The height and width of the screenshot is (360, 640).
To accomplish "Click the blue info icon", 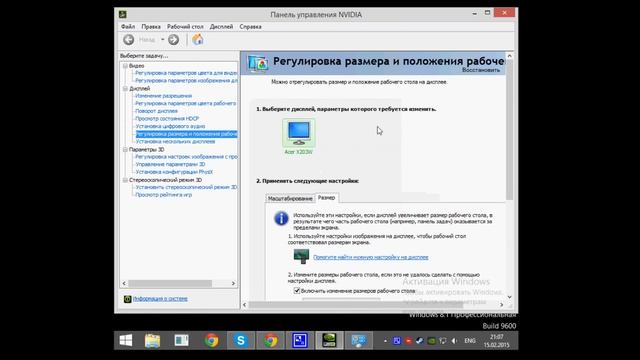I will click(281, 218).
